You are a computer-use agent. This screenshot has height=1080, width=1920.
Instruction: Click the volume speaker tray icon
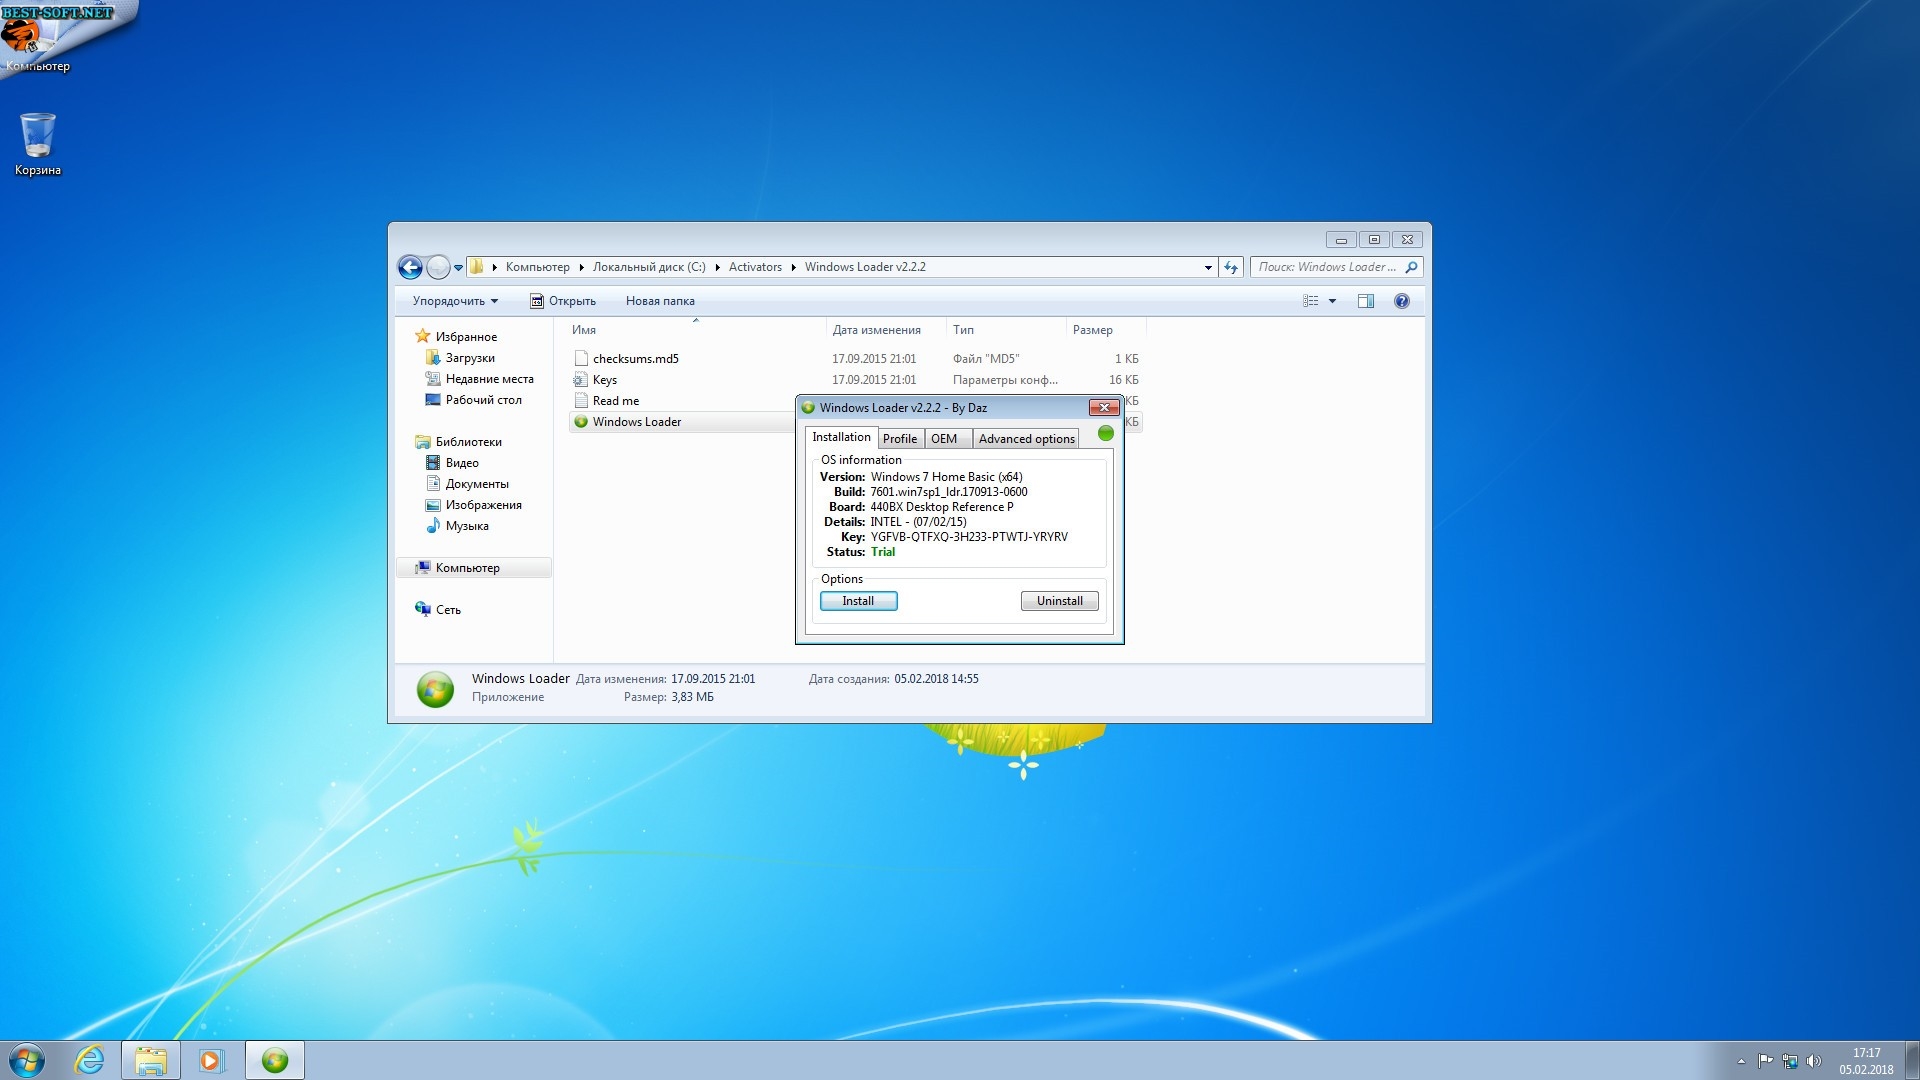(1814, 1061)
